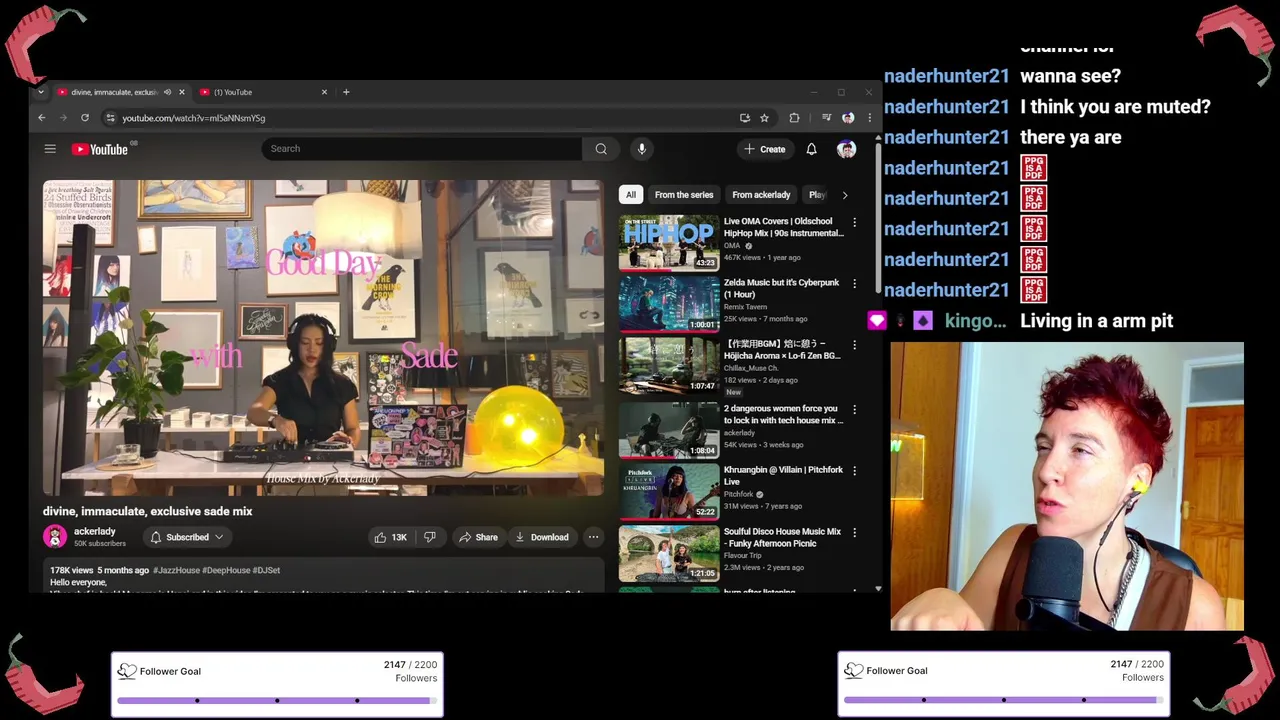The image size is (1280, 720).
Task: Click the Create button
Action: point(765,149)
